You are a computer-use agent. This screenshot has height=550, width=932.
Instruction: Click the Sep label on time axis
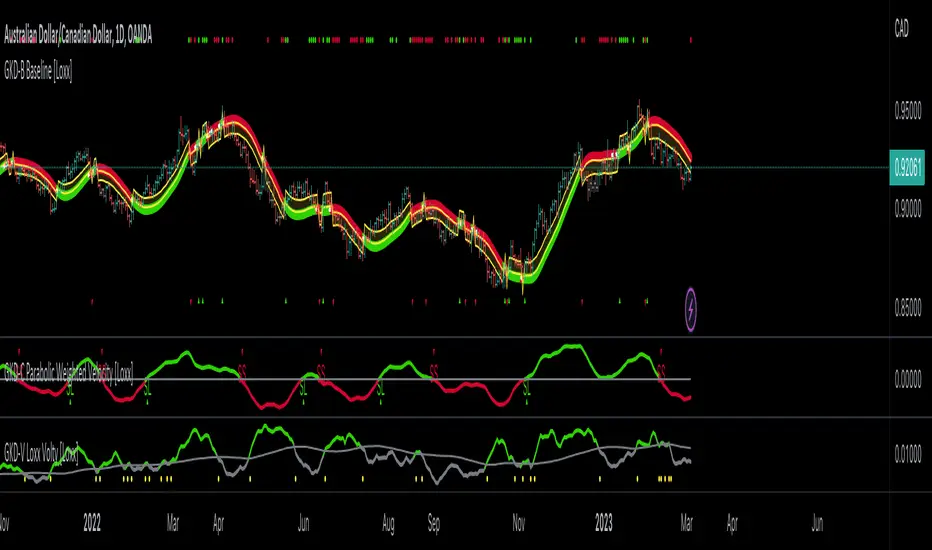tap(434, 524)
